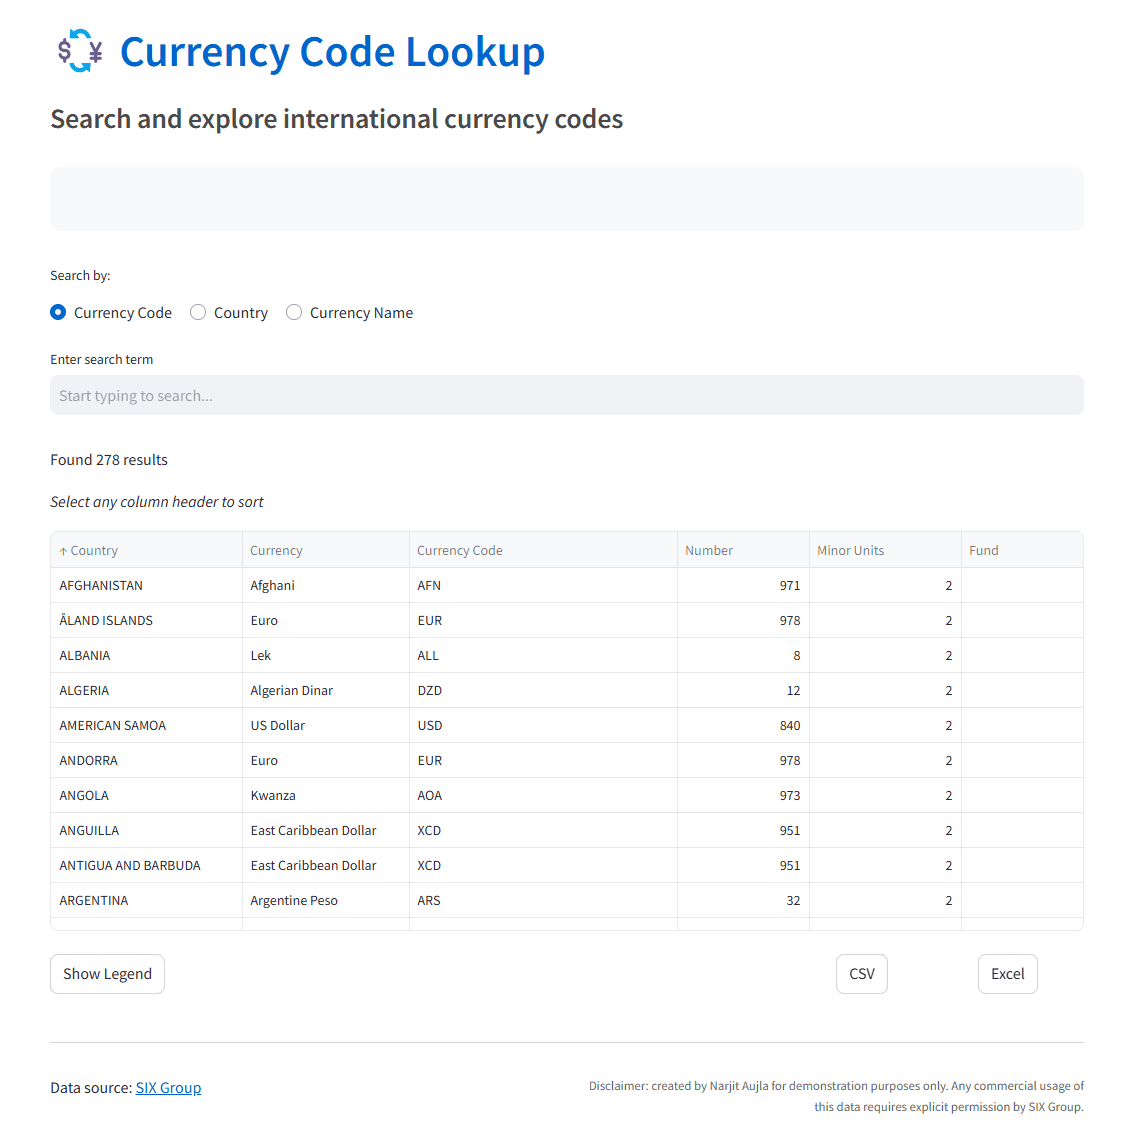Click the ANGUILLA East Caribbean Dollar row

400,830
